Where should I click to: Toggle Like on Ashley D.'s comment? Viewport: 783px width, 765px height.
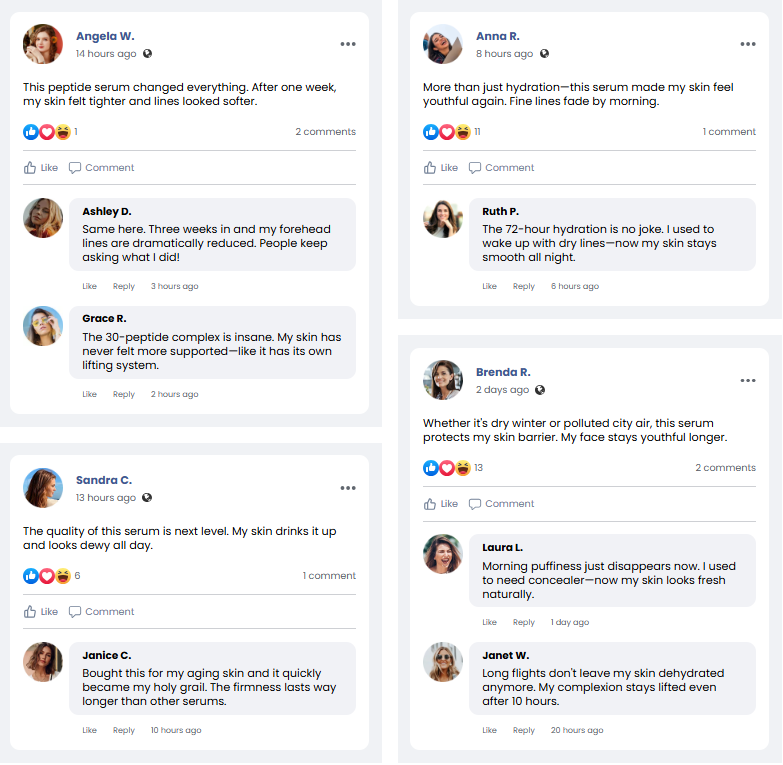(x=90, y=287)
